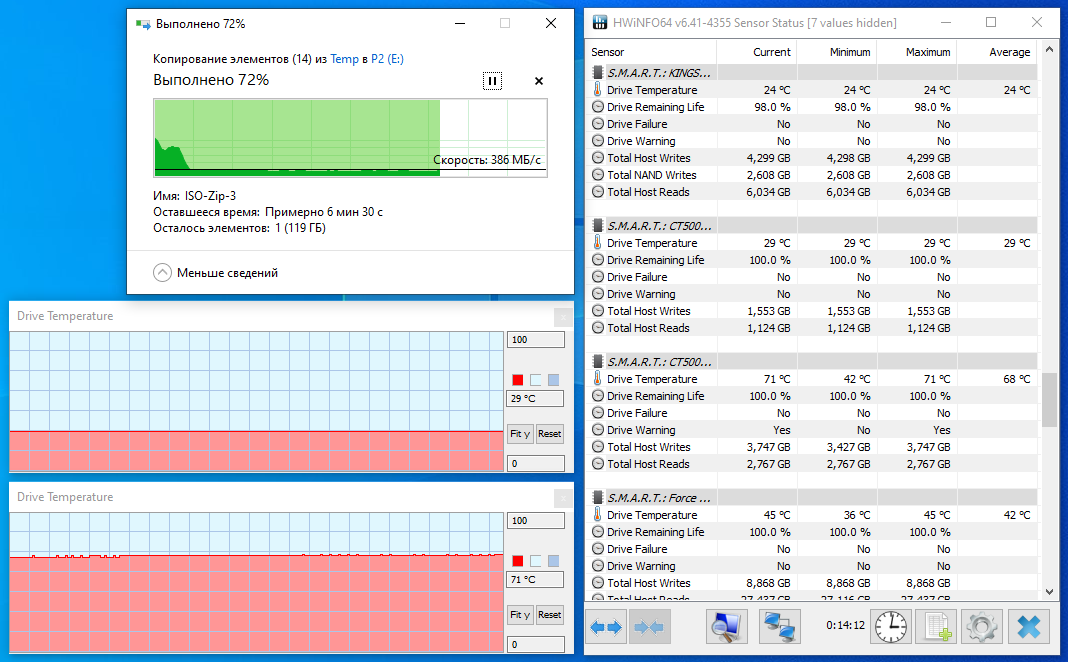Click the '71 °C' value field on lower graph
The width and height of the screenshot is (1068, 662).
pyautogui.click(x=535, y=579)
